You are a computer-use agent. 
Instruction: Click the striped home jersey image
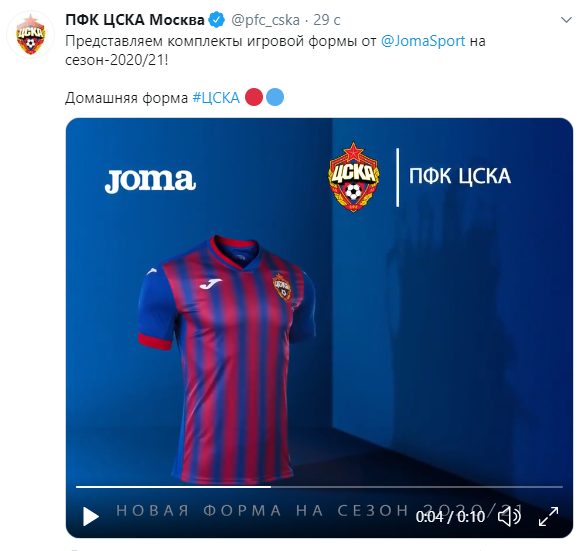[x=227, y=359]
